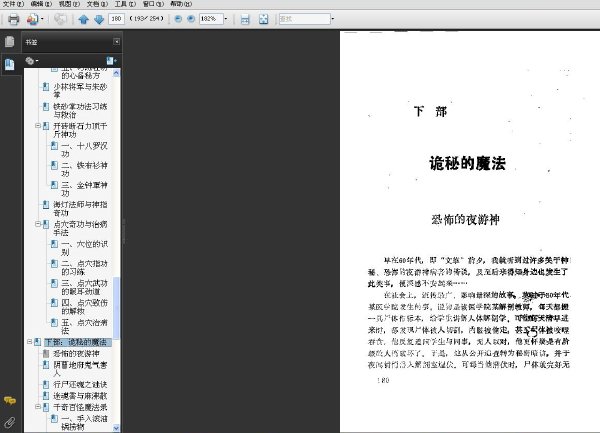
Task: Select bookmark 五、点穴治病法
Action: [x=84, y=326]
